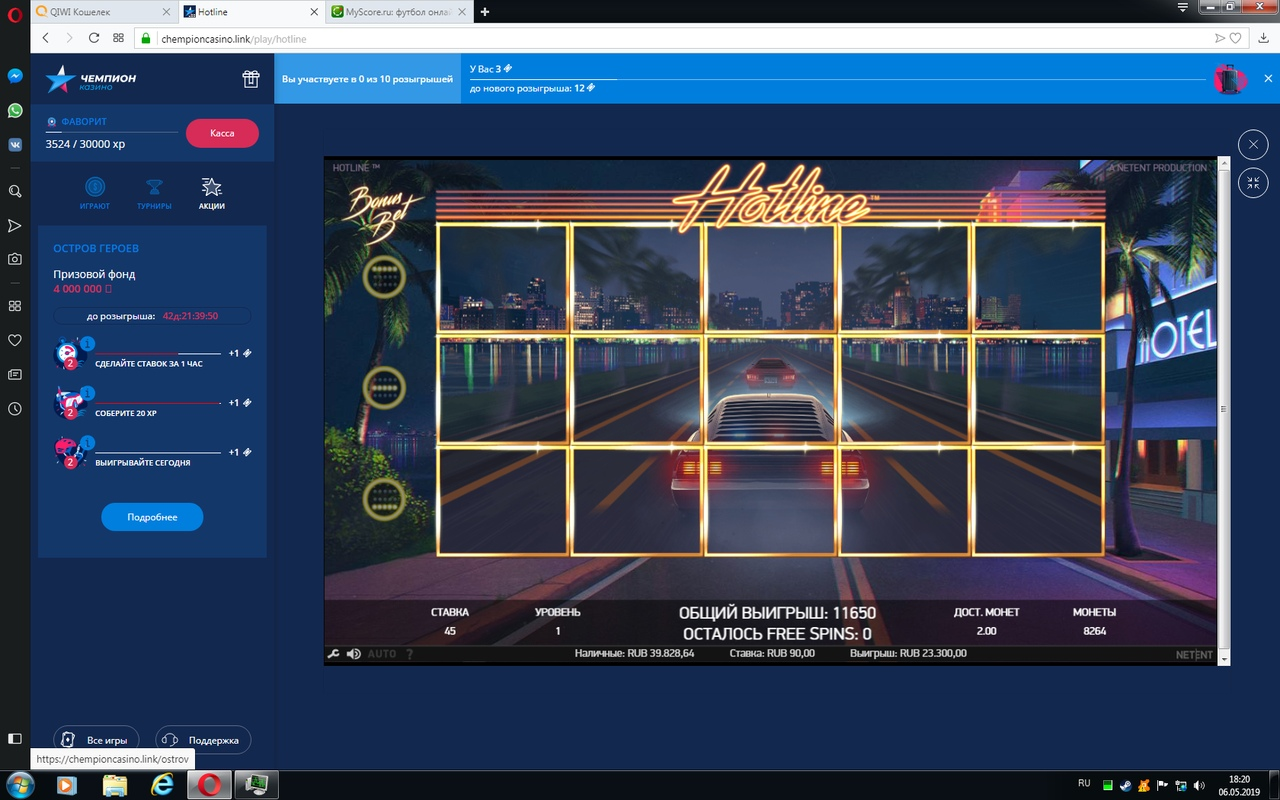Viewport: 1280px width, 800px height.
Task: Mute game sound speaker icon
Action: pyautogui.click(x=354, y=654)
